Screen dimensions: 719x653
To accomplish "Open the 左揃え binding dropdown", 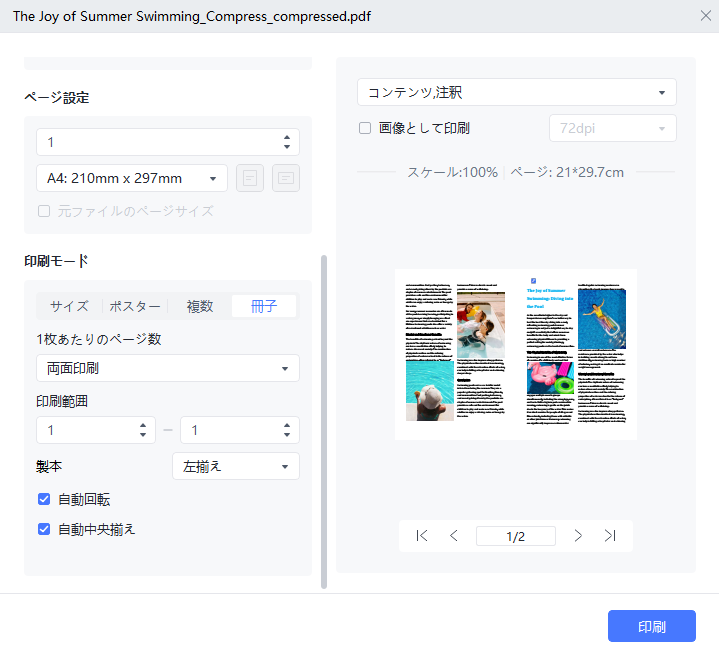I will click(236, 466).
